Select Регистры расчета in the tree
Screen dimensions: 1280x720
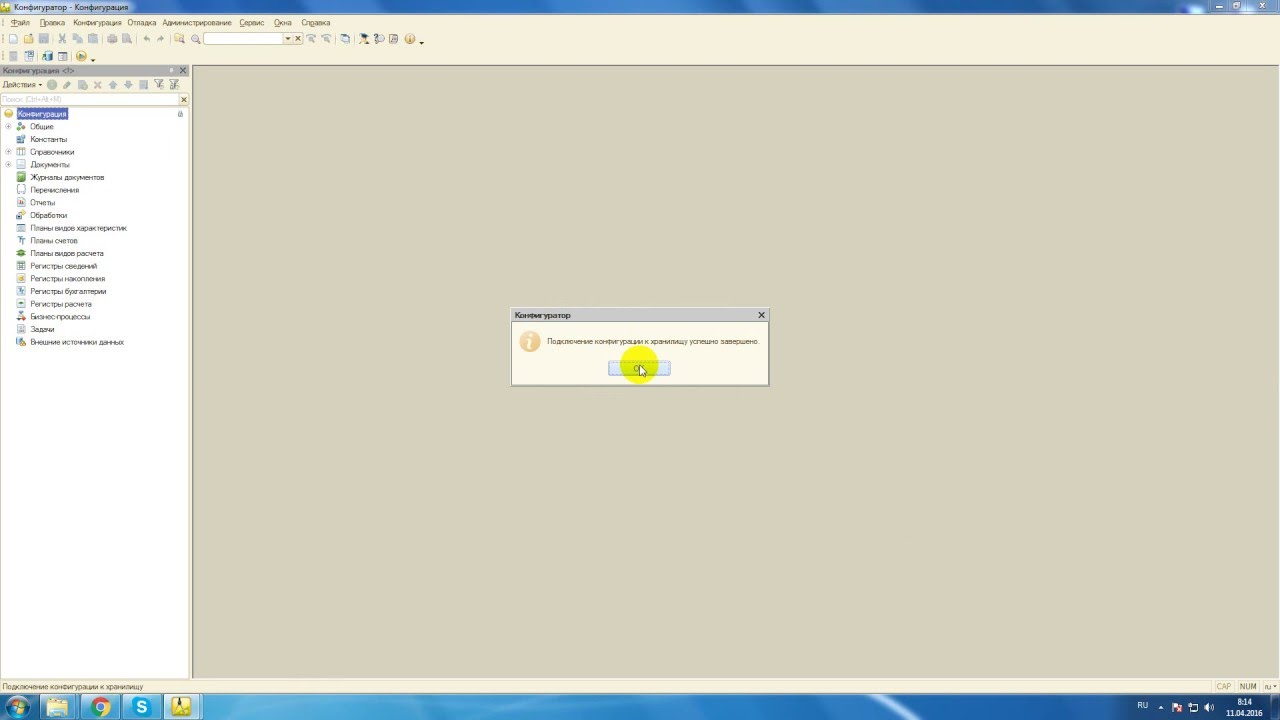61,304
